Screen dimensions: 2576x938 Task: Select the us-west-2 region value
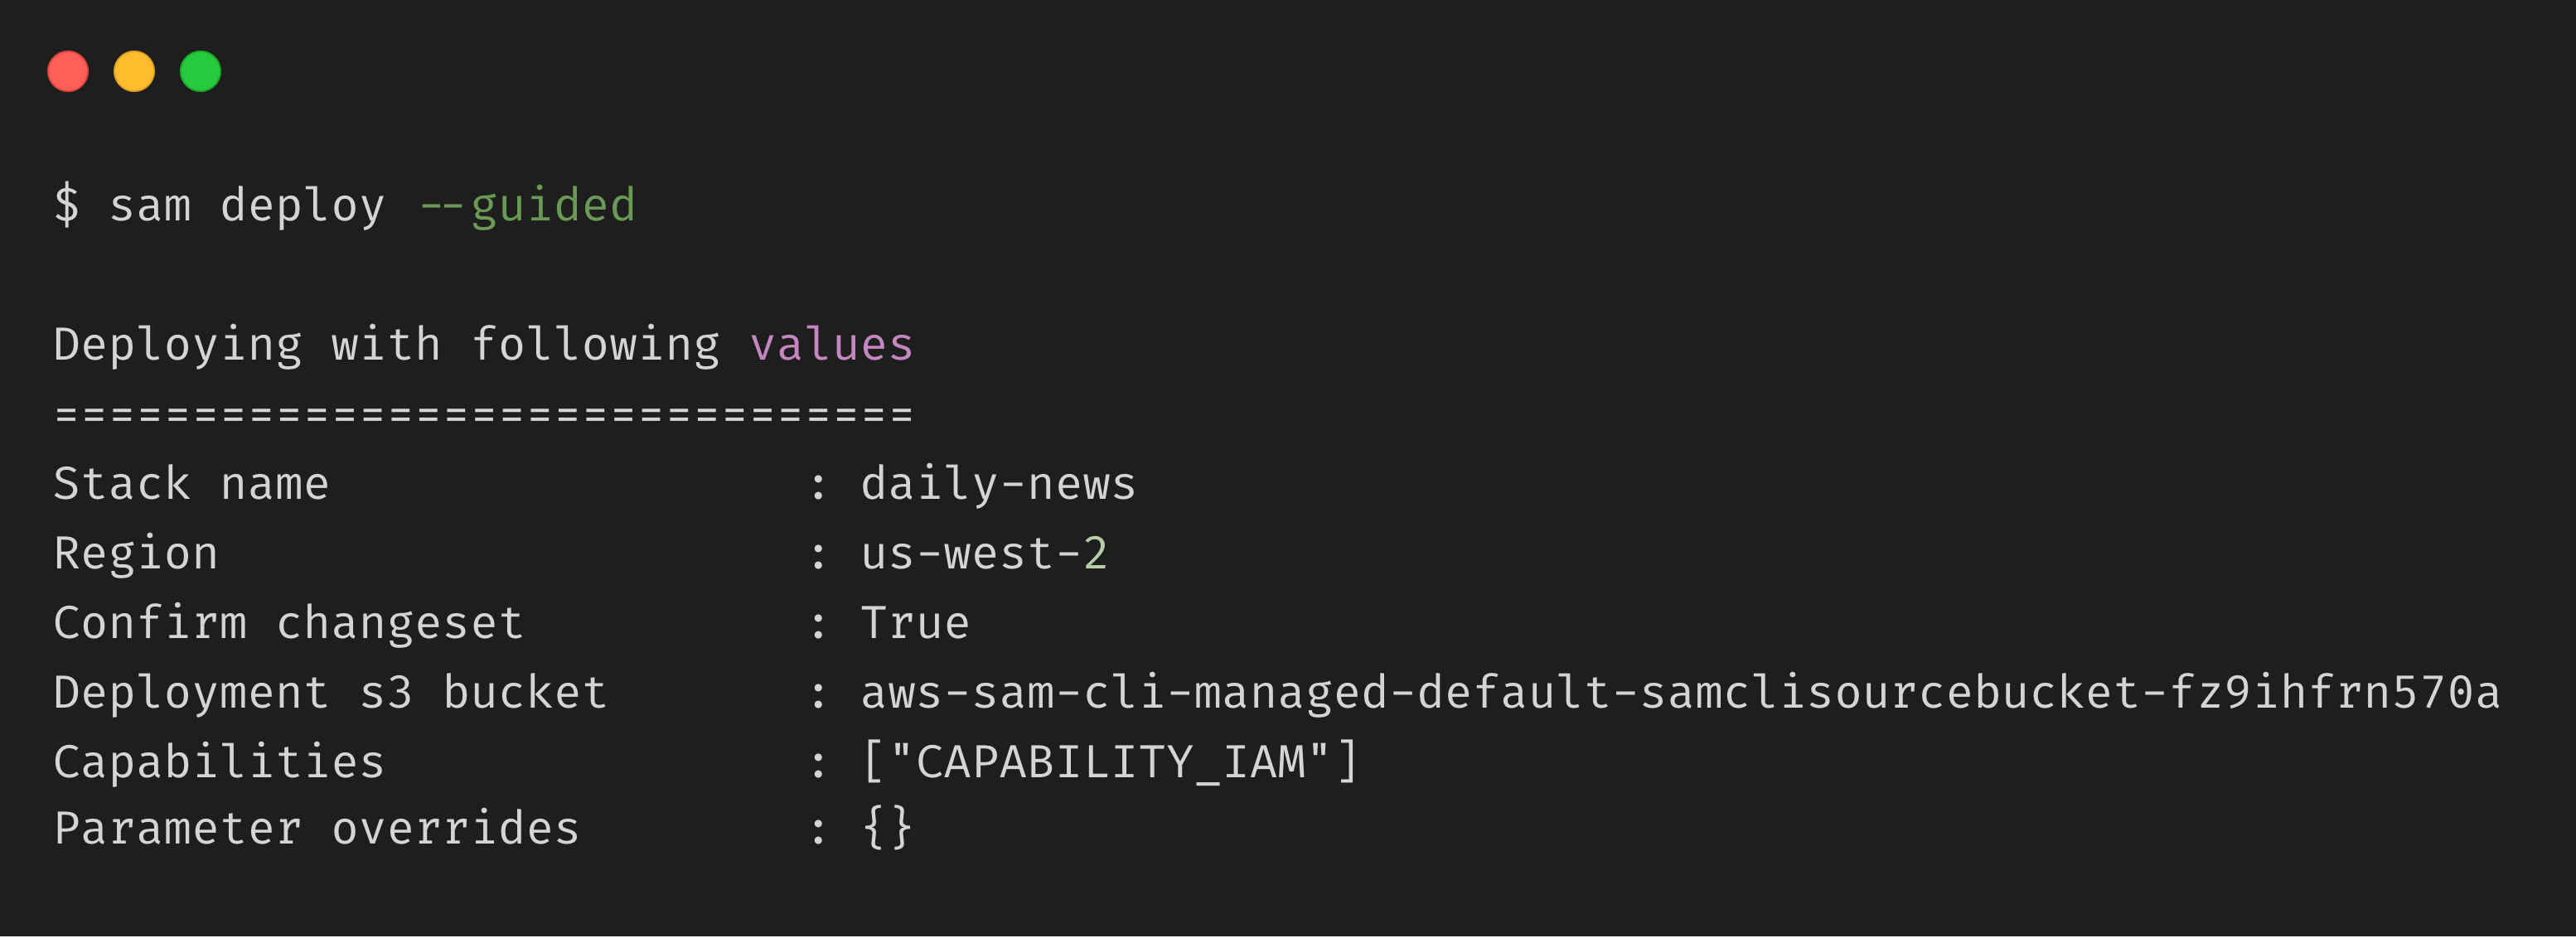pos(984,554)
